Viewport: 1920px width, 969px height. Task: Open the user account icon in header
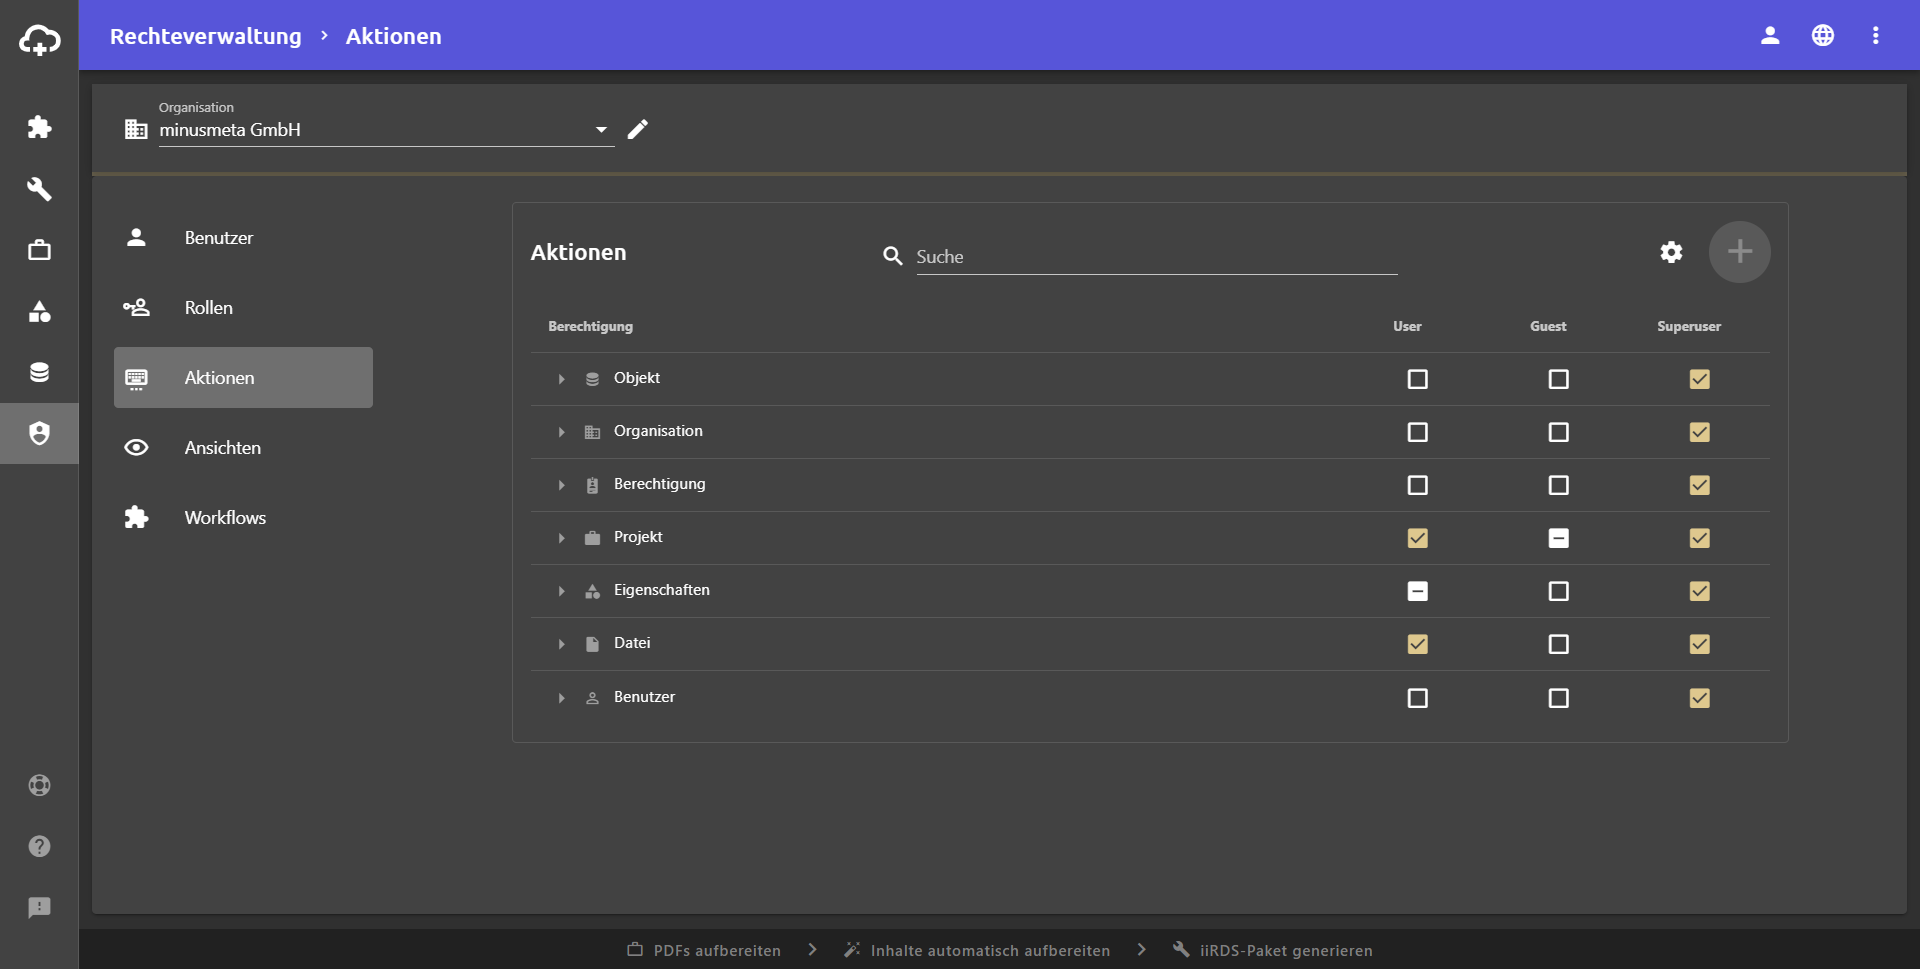(x=1770, y=36)
